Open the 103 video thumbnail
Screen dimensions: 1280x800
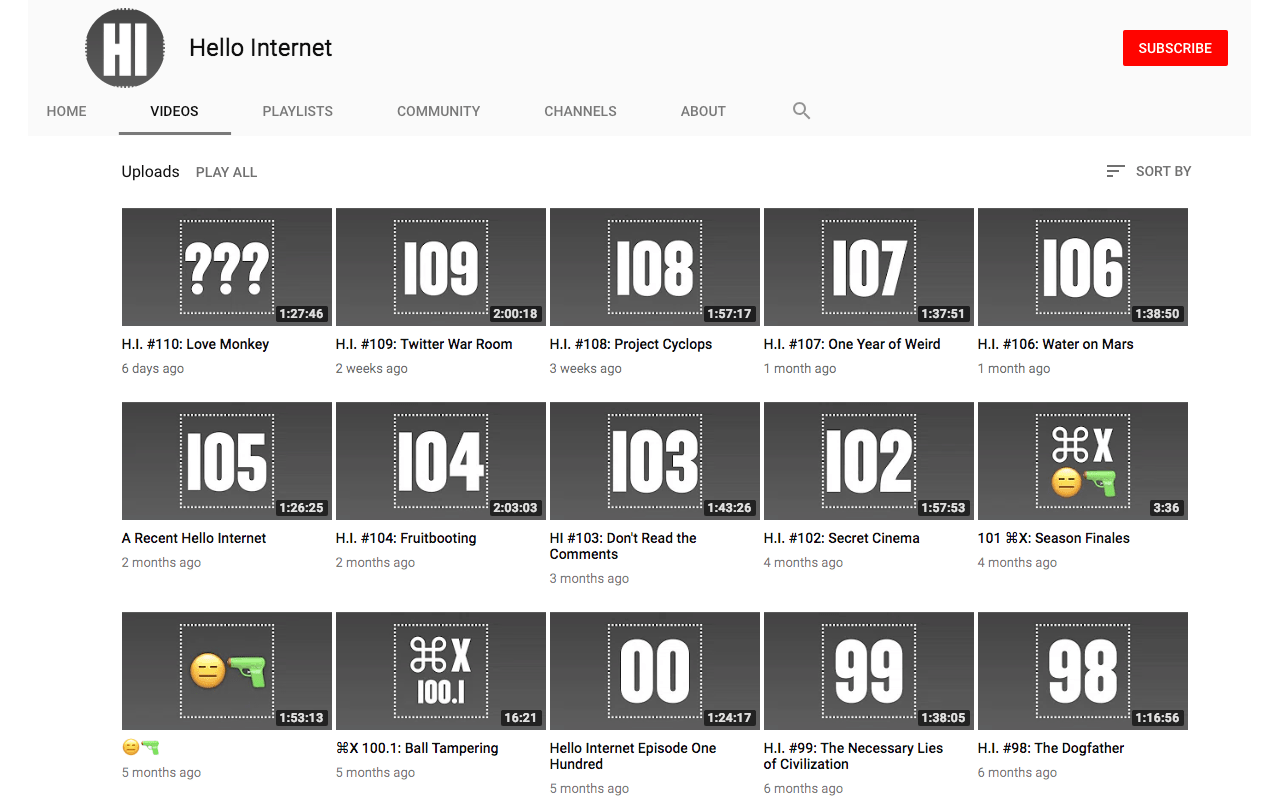(x=655, y=461)
